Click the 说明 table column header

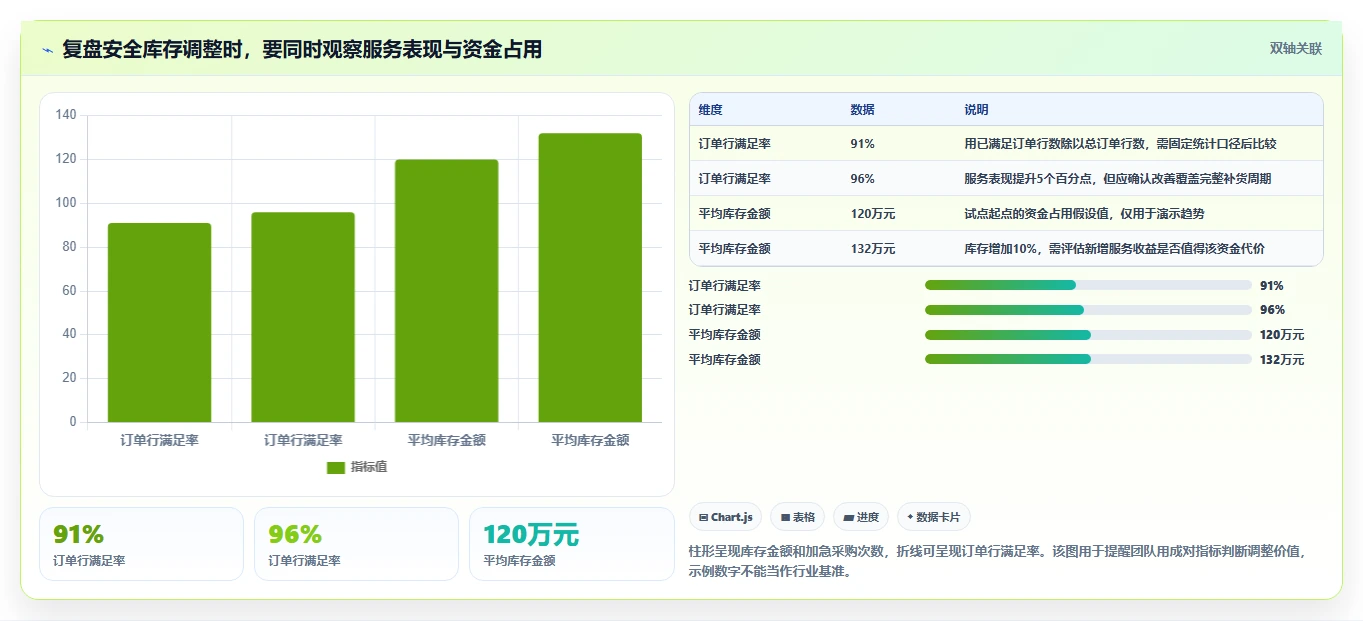(976, 109)
